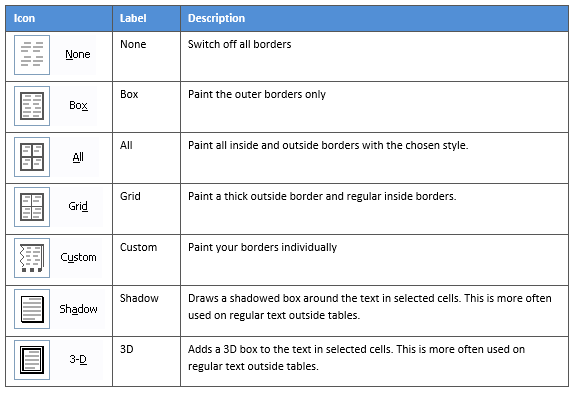
Task: Click the Icon column header
Action: pyautogui.click(x=24, y=18)
